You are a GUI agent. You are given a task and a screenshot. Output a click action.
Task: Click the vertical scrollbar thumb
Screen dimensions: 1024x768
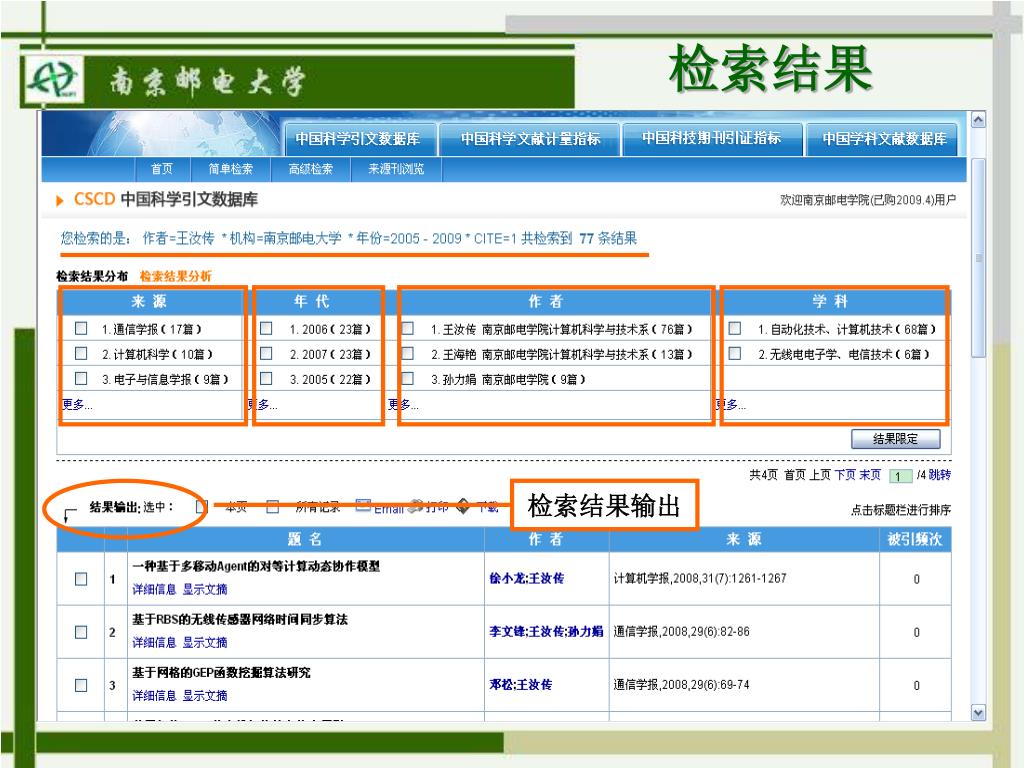pyautogui.click(x=978, y=258)
